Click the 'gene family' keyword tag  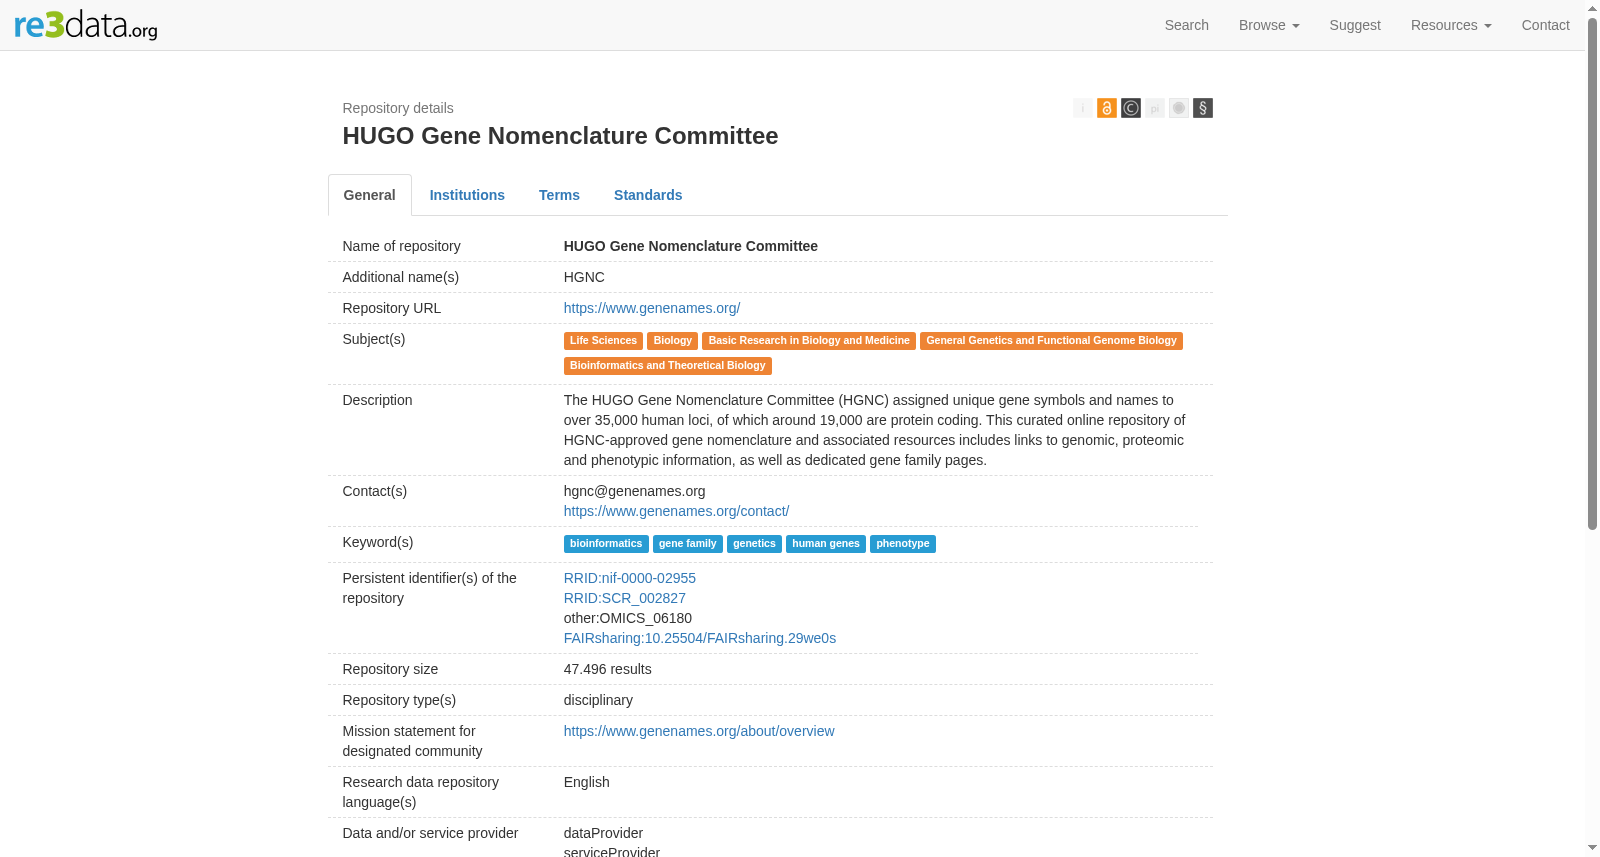coord(688,544)
